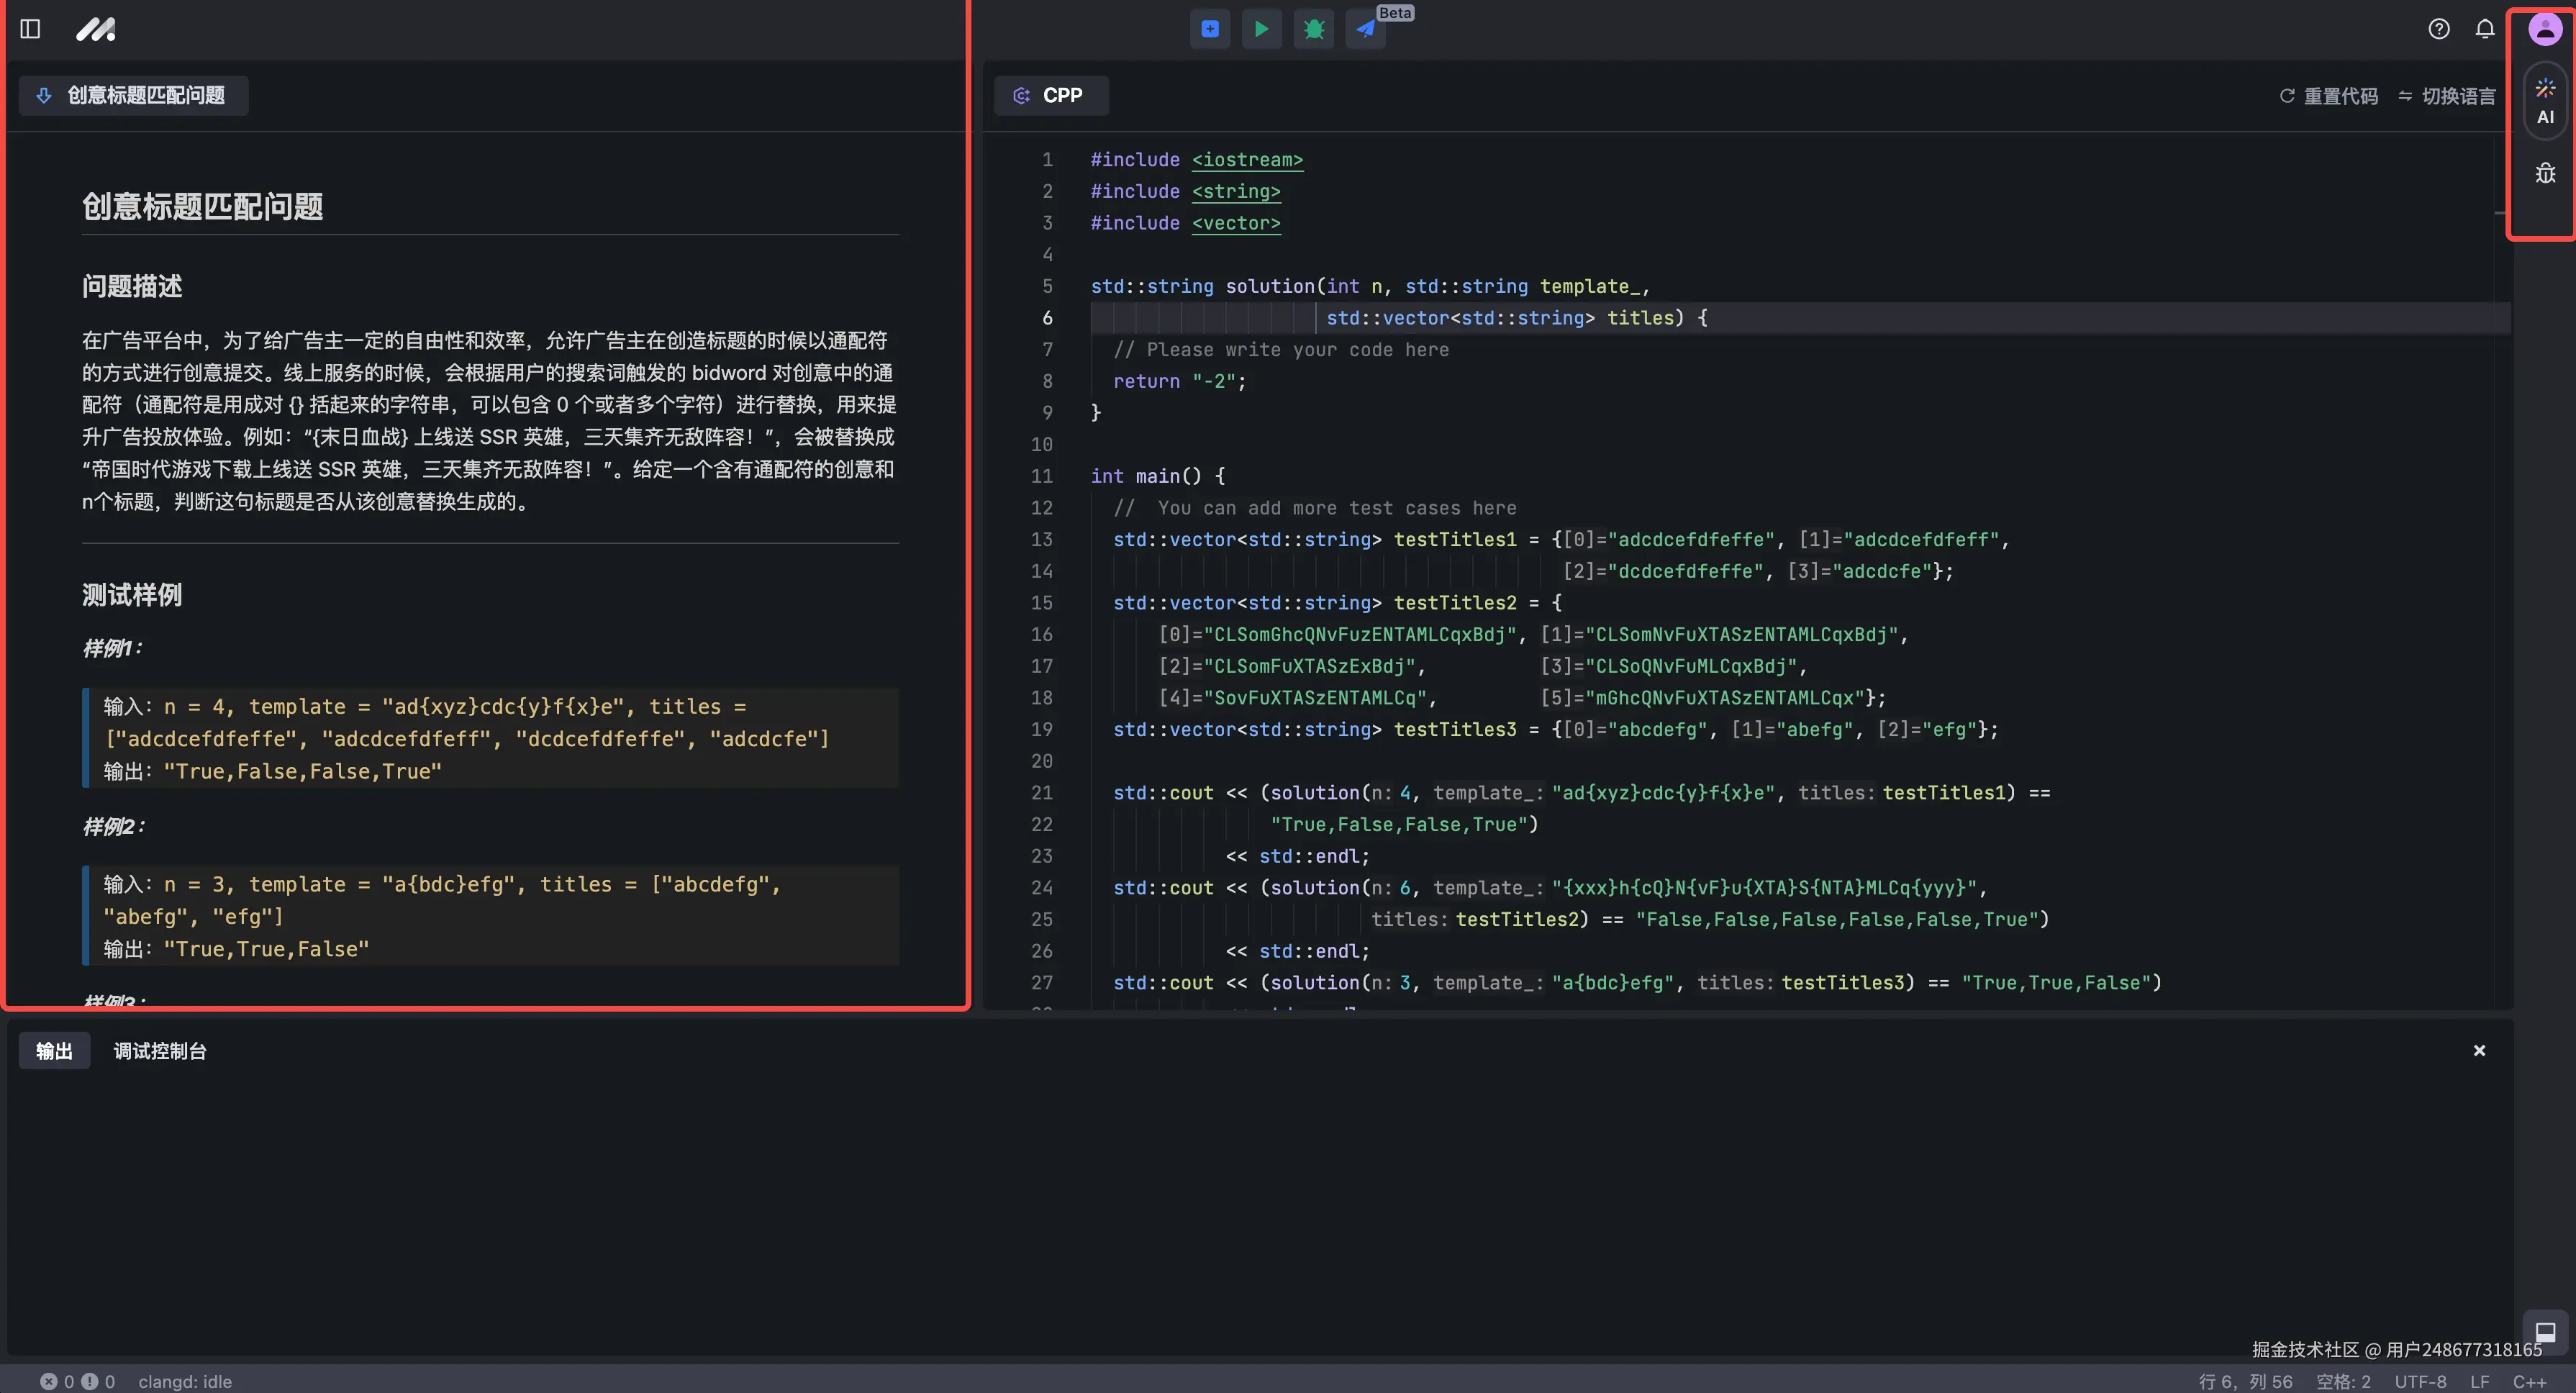Screen dimensions: 2576x1393
Task: Close the bottom output panel
Action: pyautogui.click(x=2479, y=1050)
